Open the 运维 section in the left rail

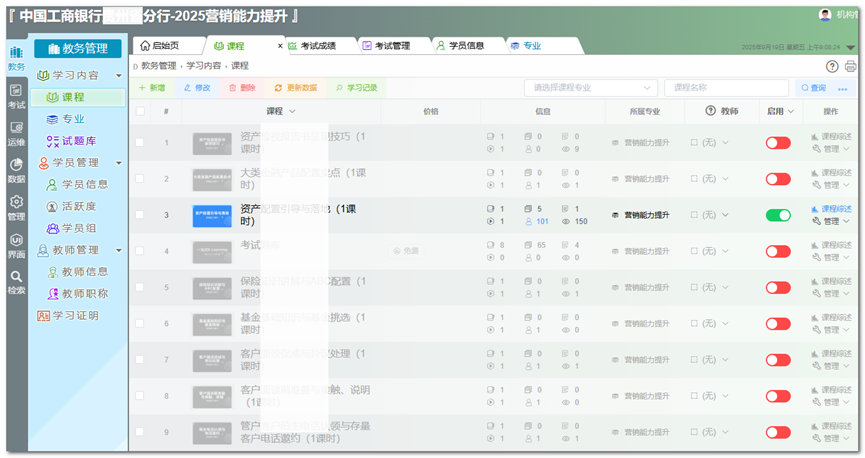click(x=16, y=134)
